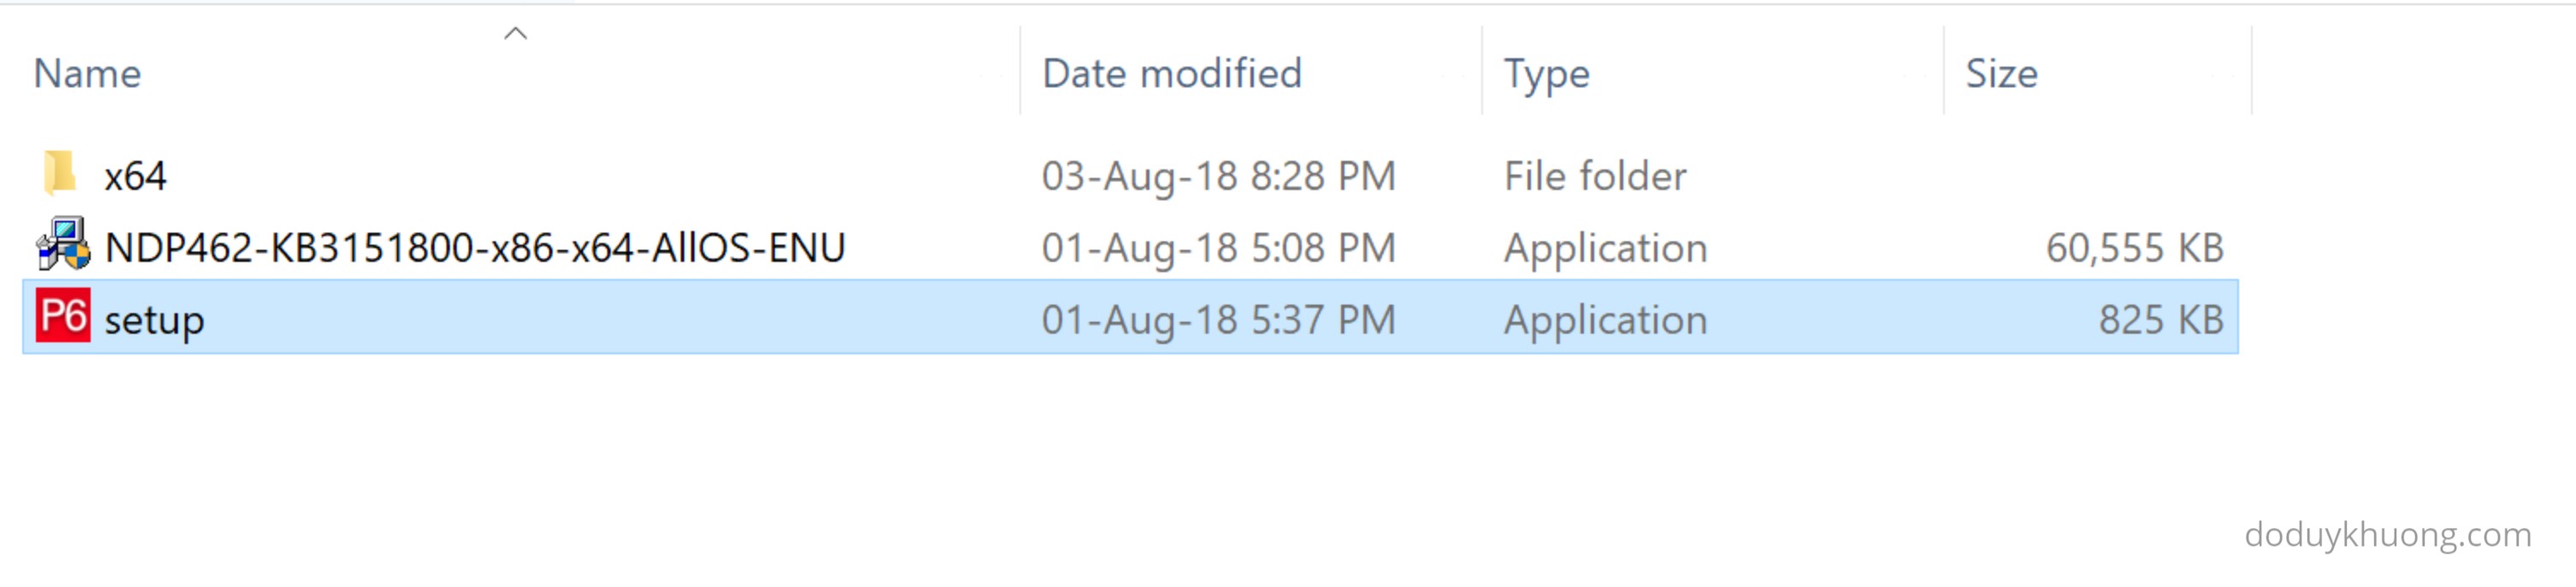The image size is (2576, 587).
Task: Sort by the Type column header
Action: pos(1546,74)
